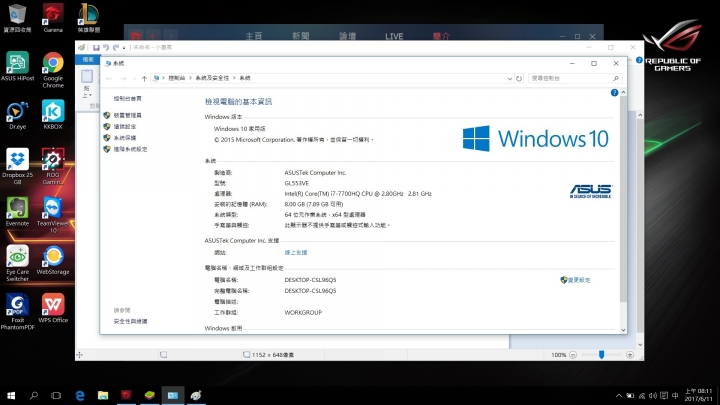The height and width of the screenshot is (405, 720).
Task: Open Task View from the taskbar
Action: 56,395
